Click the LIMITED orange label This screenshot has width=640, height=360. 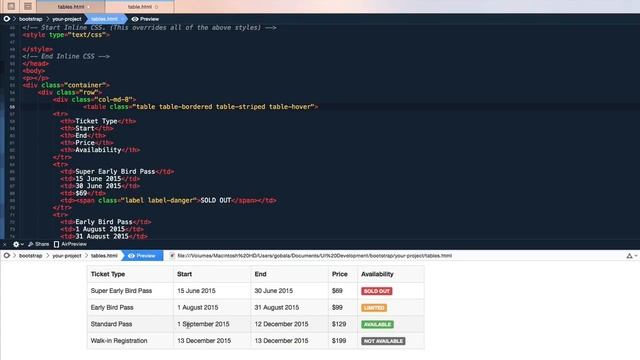(374, 308)
